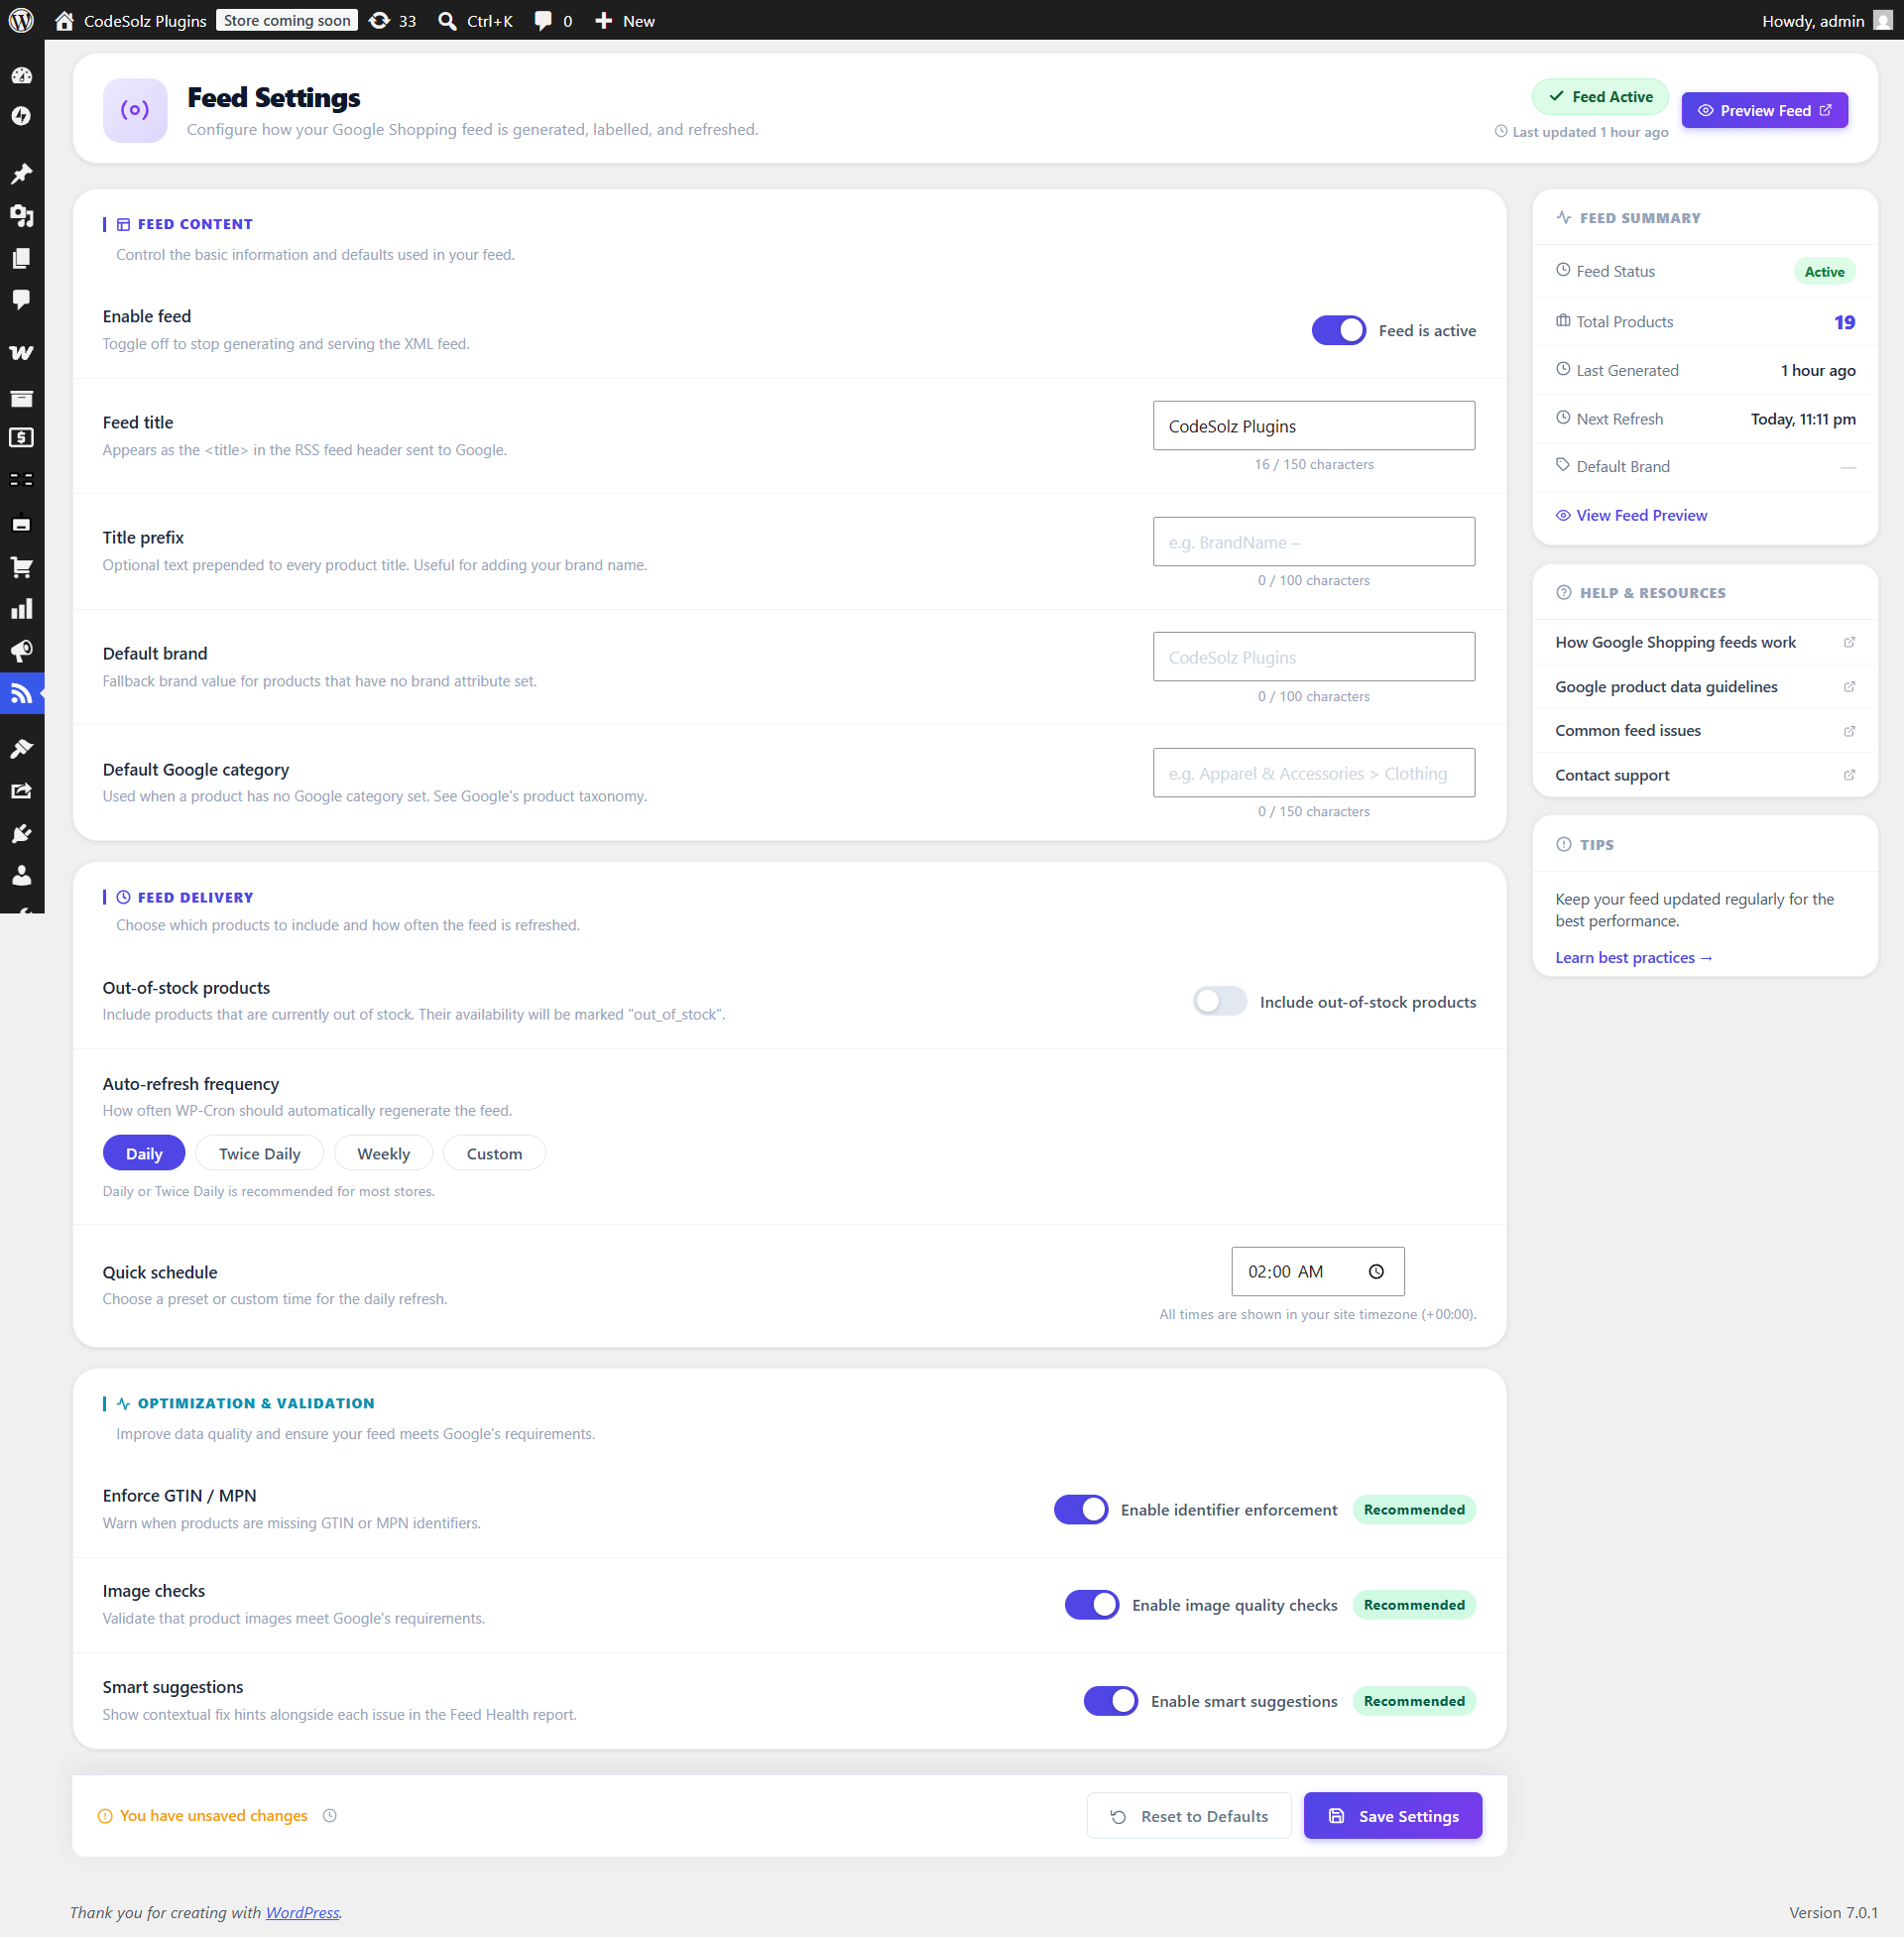The width and height of the screenshot is (1904, 1938).
Task: Click the 02:00 AM quick schedule time field
Action: pos(1317,1272)
